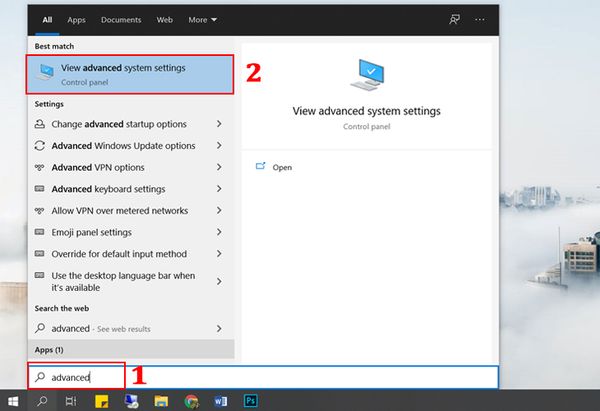Click Open in the preview pane
600x411 pixels.
pyautogui.click(x=282, y=167)
